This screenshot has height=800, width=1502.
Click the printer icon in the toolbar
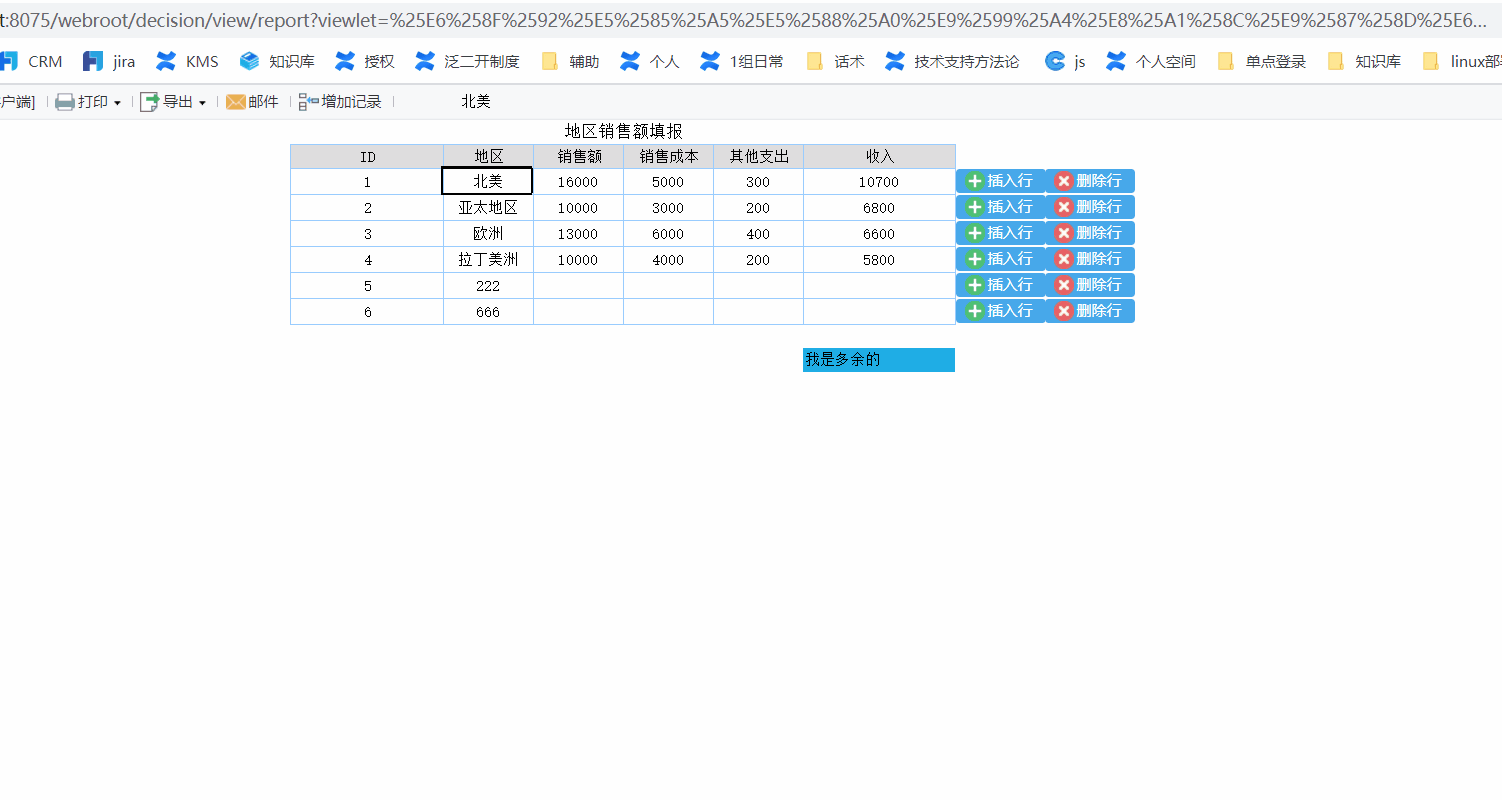point(65,102)
